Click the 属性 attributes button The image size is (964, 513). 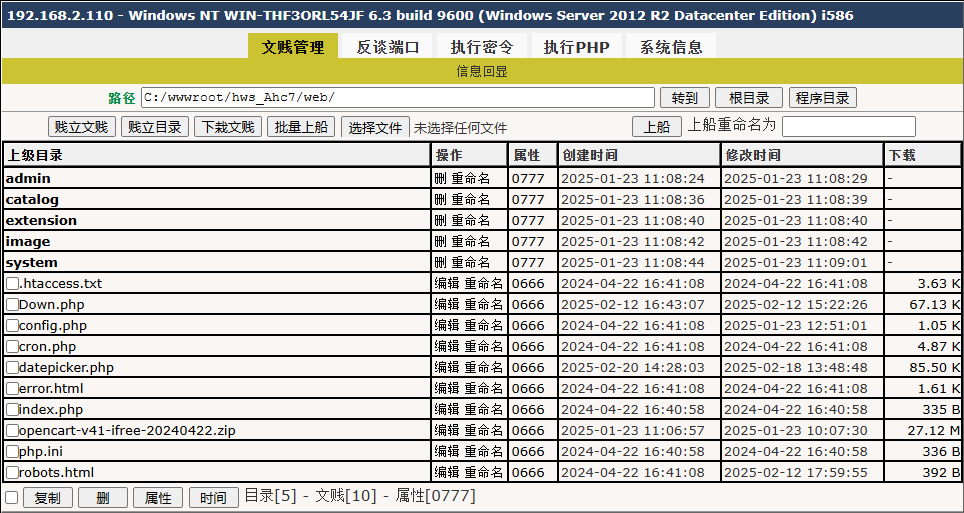[158, 498]
